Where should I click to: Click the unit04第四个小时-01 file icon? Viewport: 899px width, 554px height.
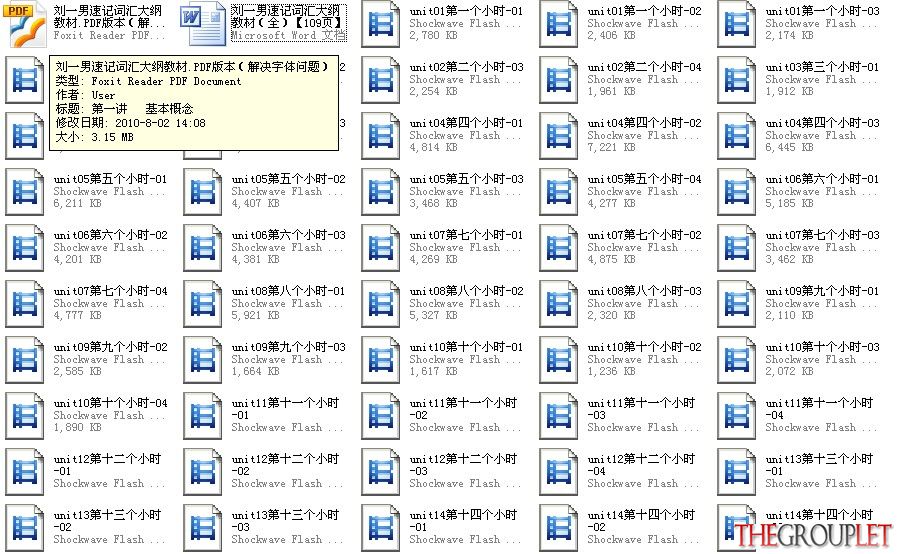(381, 136)
